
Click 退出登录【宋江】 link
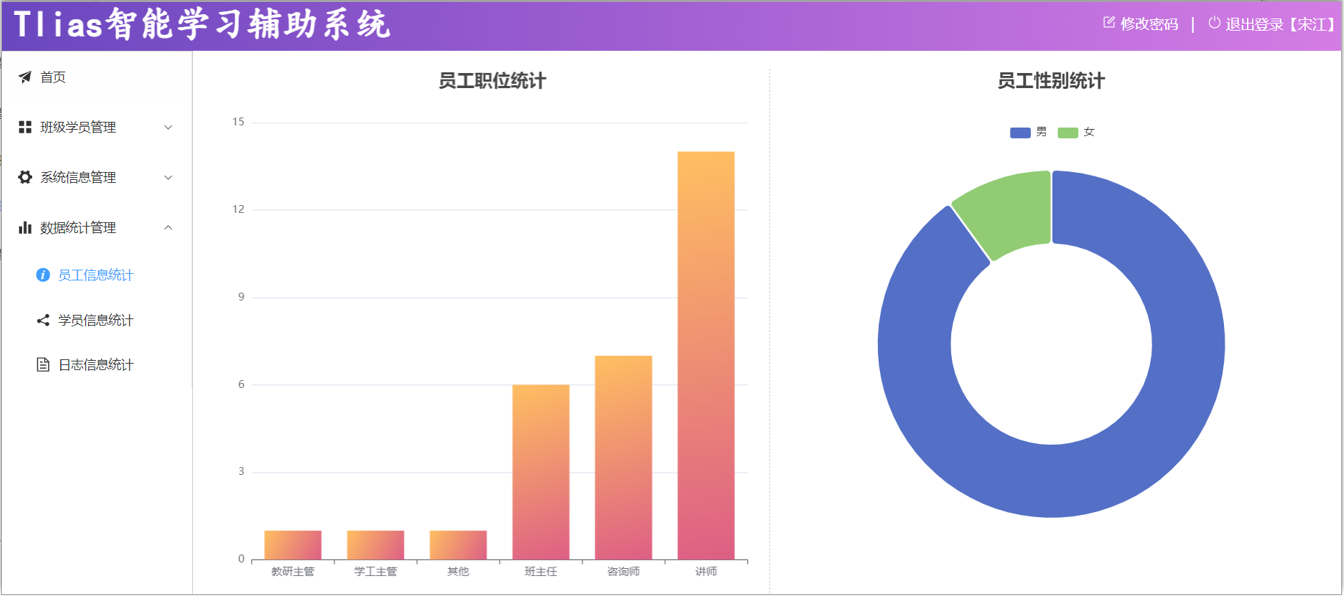point(1281,24)
